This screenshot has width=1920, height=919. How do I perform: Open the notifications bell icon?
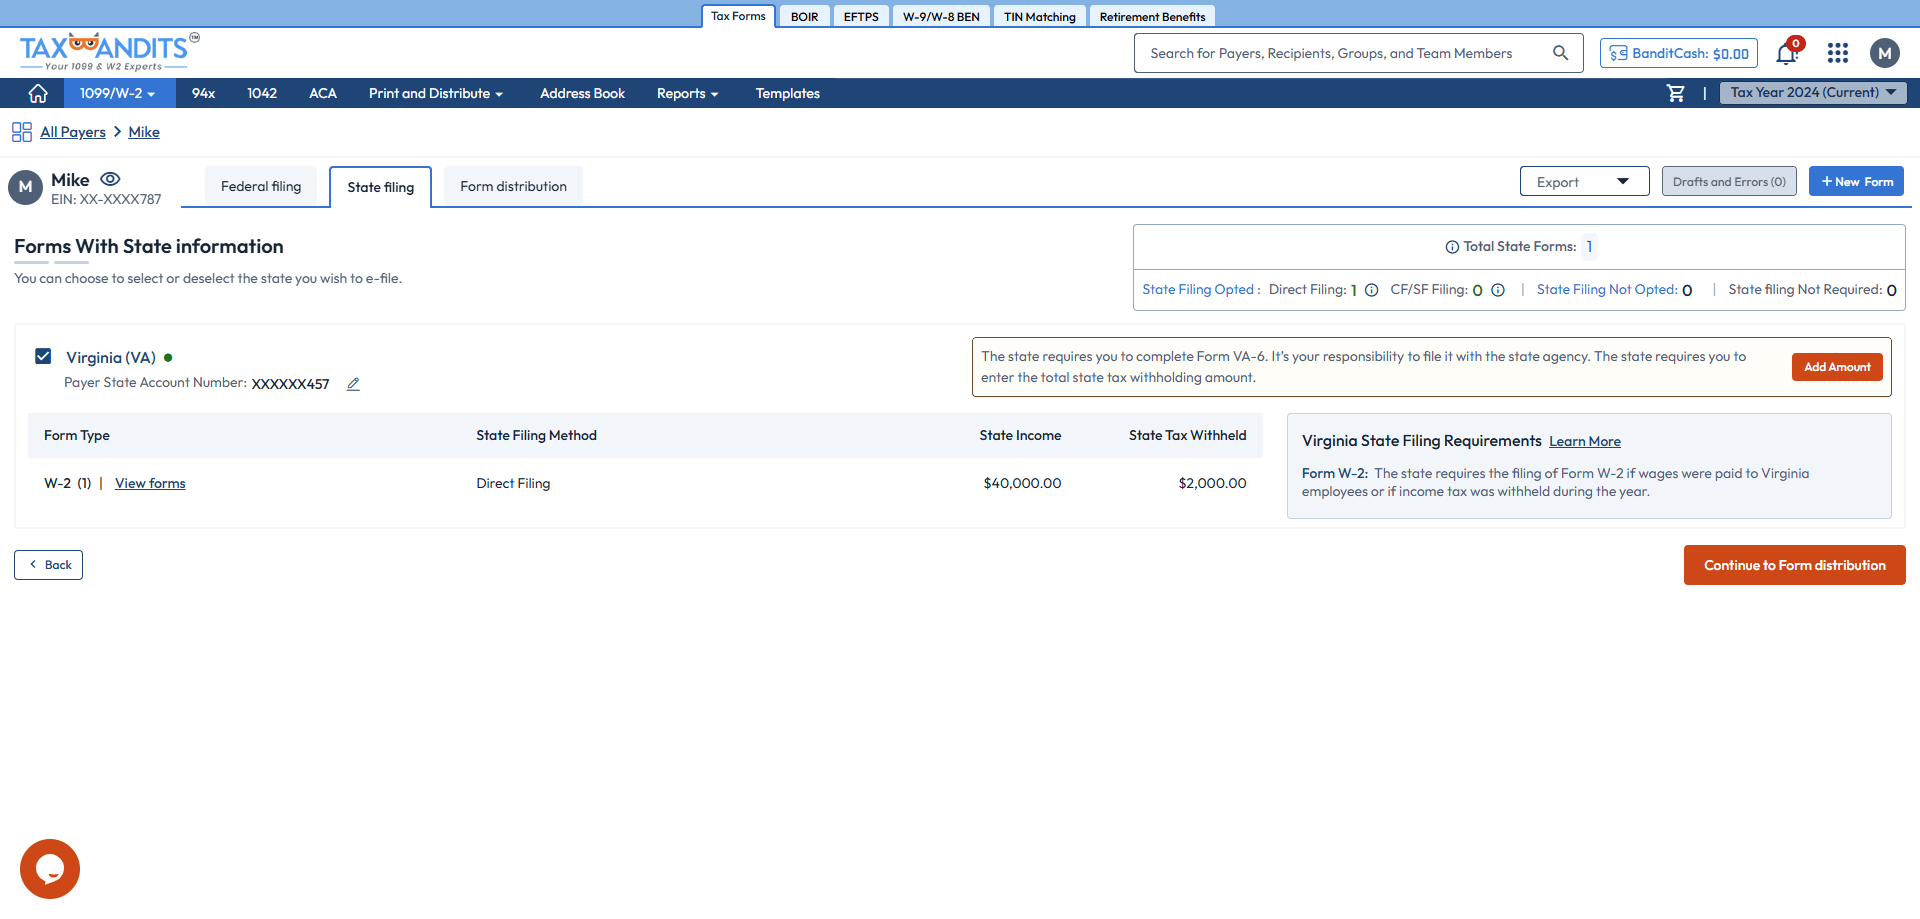coord(1787,53)
